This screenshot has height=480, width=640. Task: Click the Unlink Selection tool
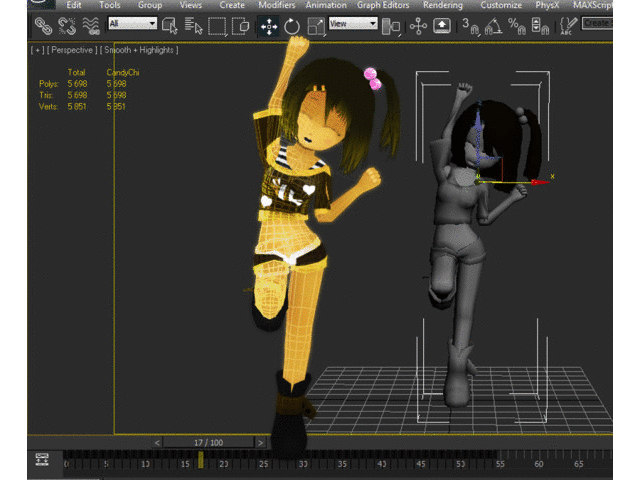(67, 27)
